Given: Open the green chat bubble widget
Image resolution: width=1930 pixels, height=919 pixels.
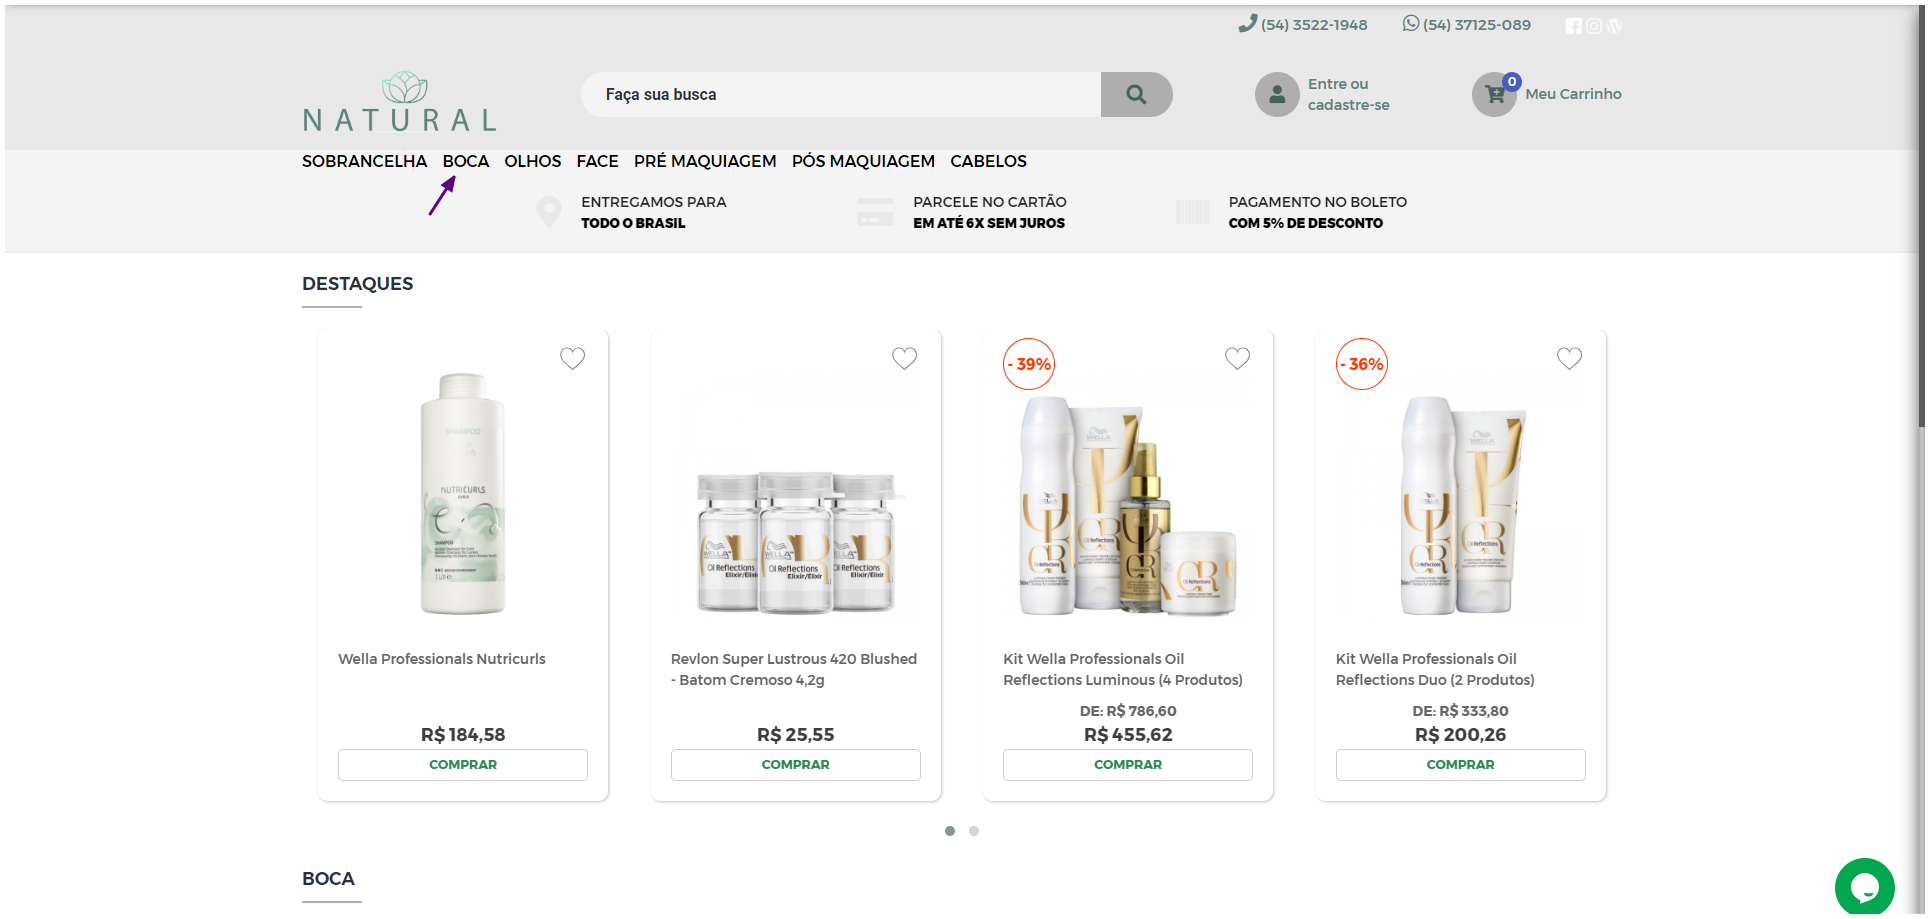Looking at the screenshot, I should click(1864, 887).
